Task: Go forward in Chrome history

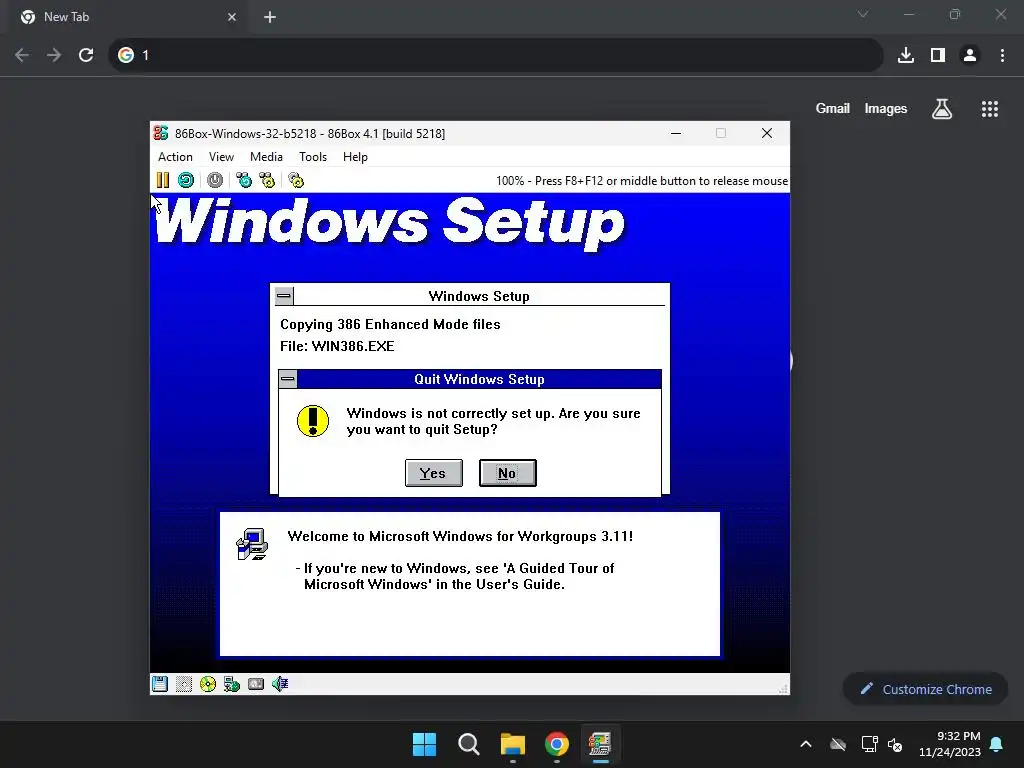Action: pyautogui.click(x=54, y=55)
